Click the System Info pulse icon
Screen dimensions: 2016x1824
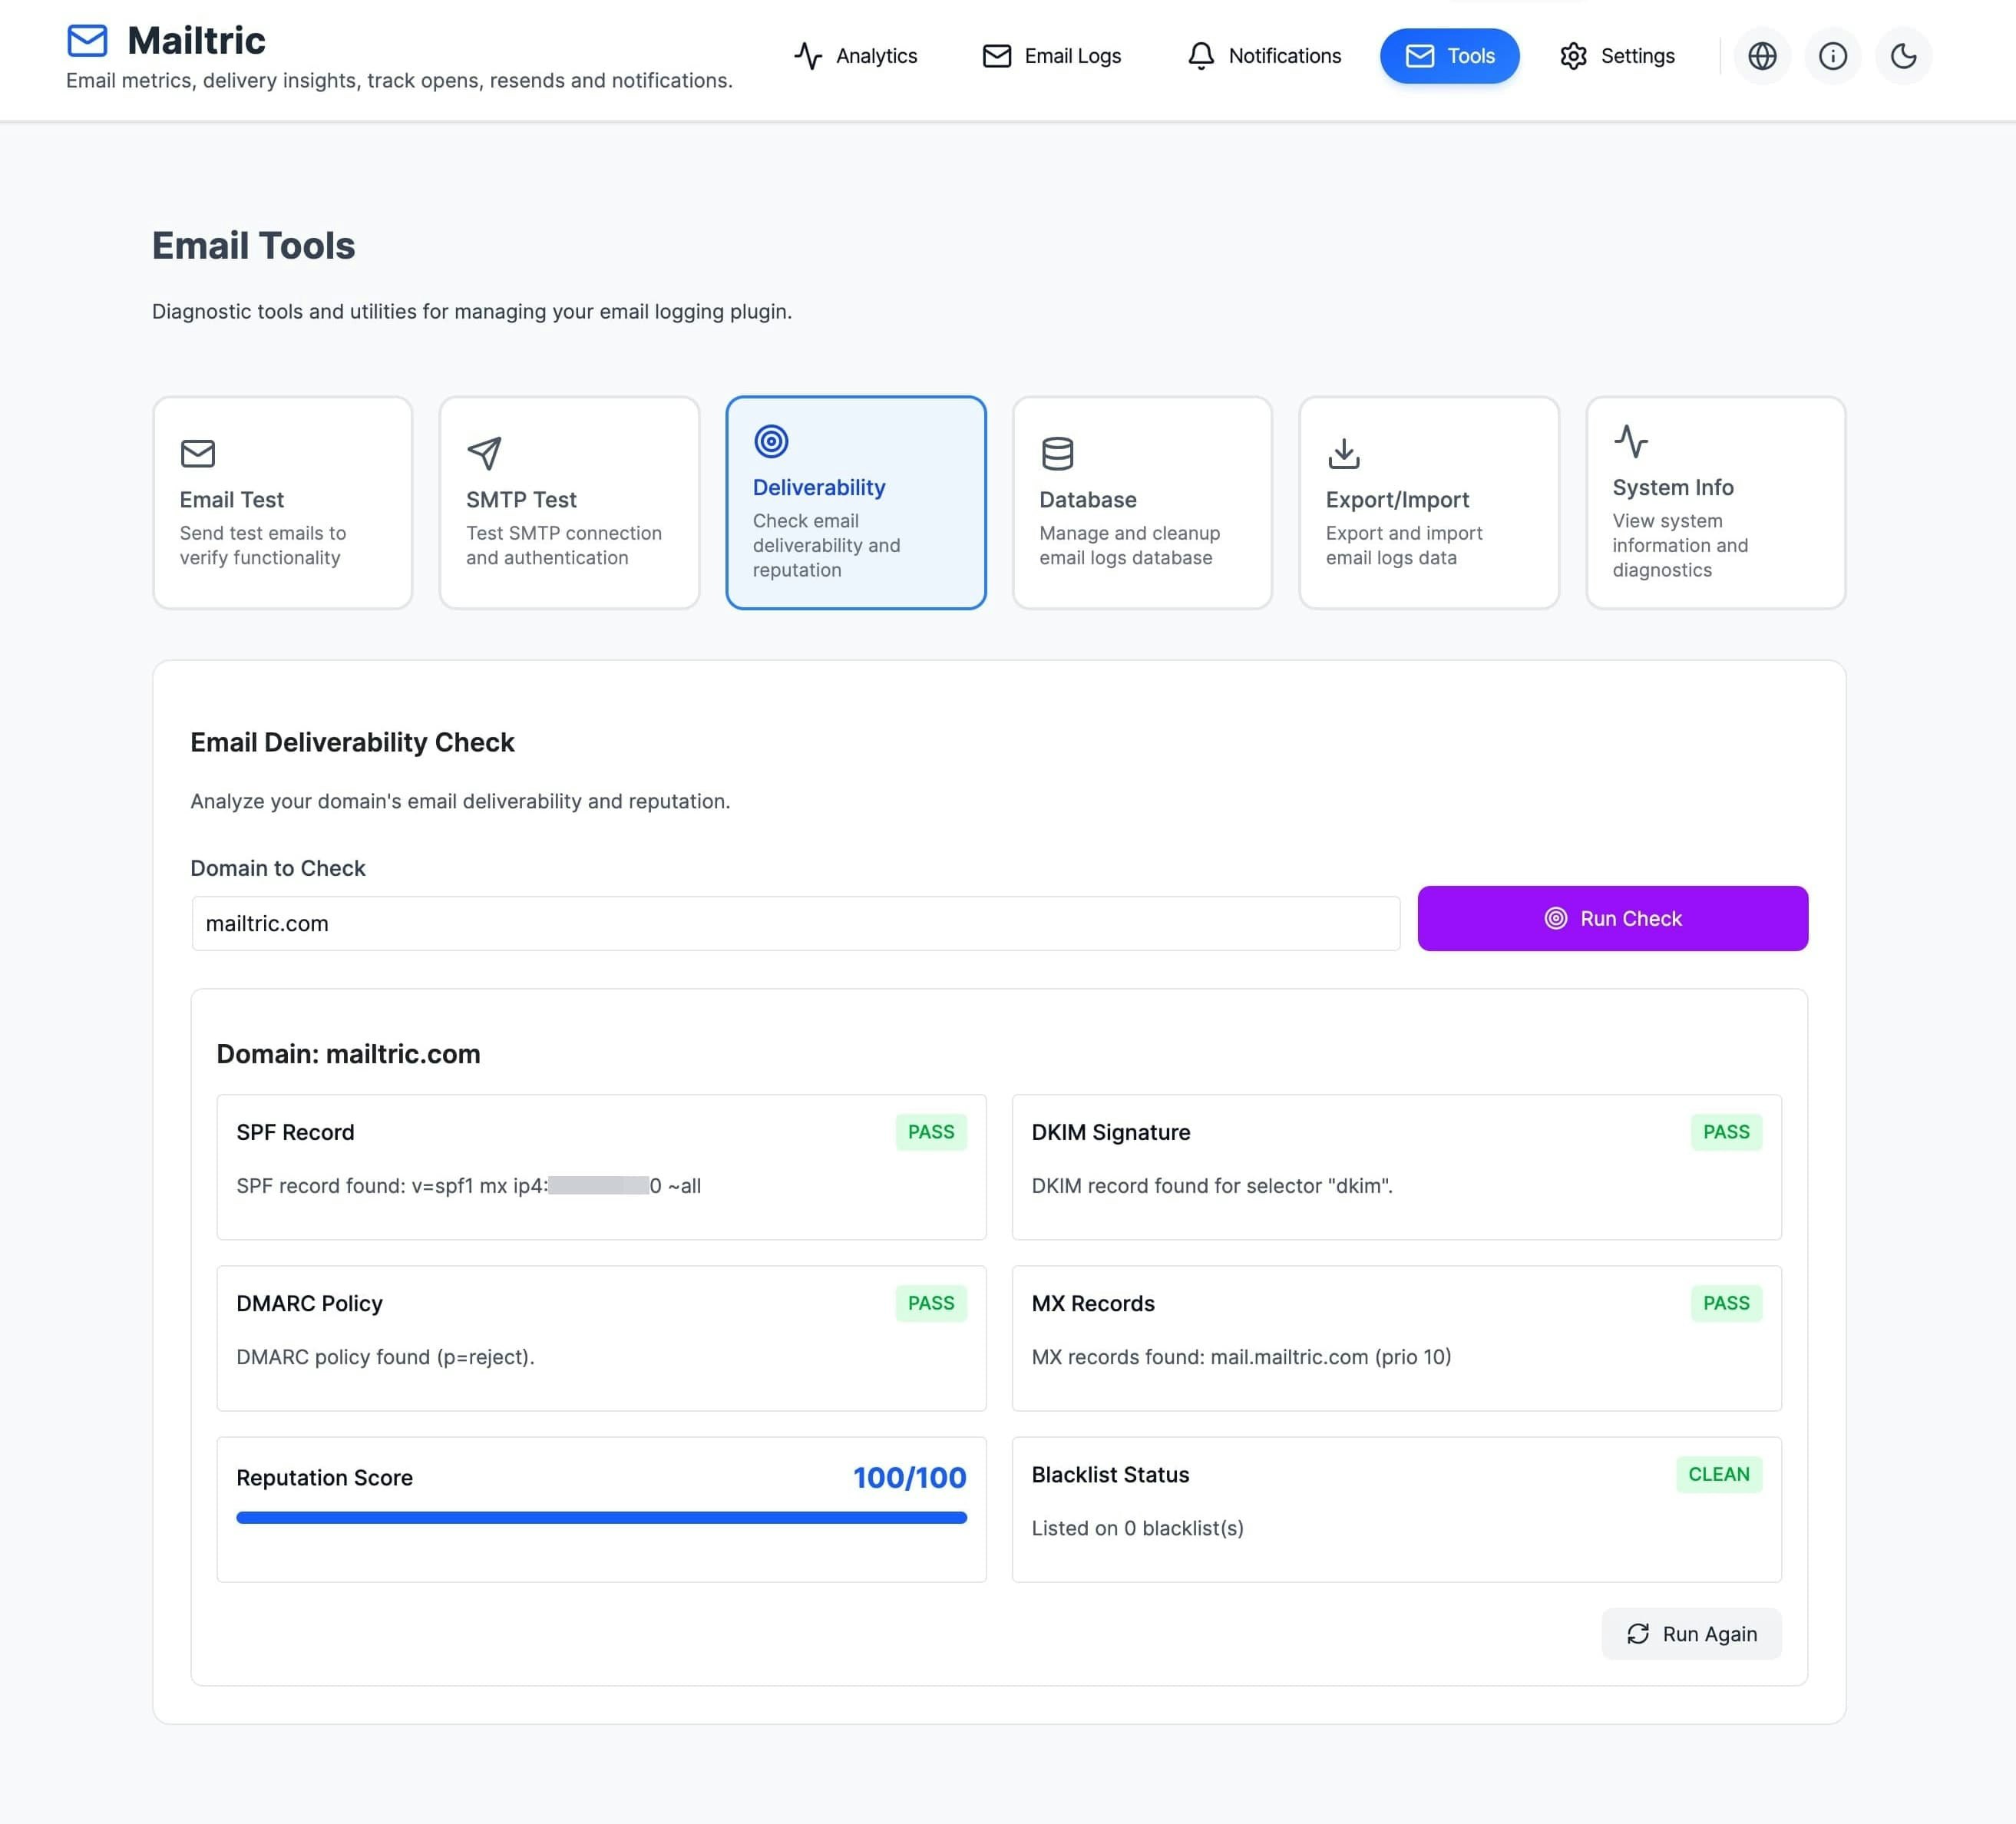coord(1630,441)
